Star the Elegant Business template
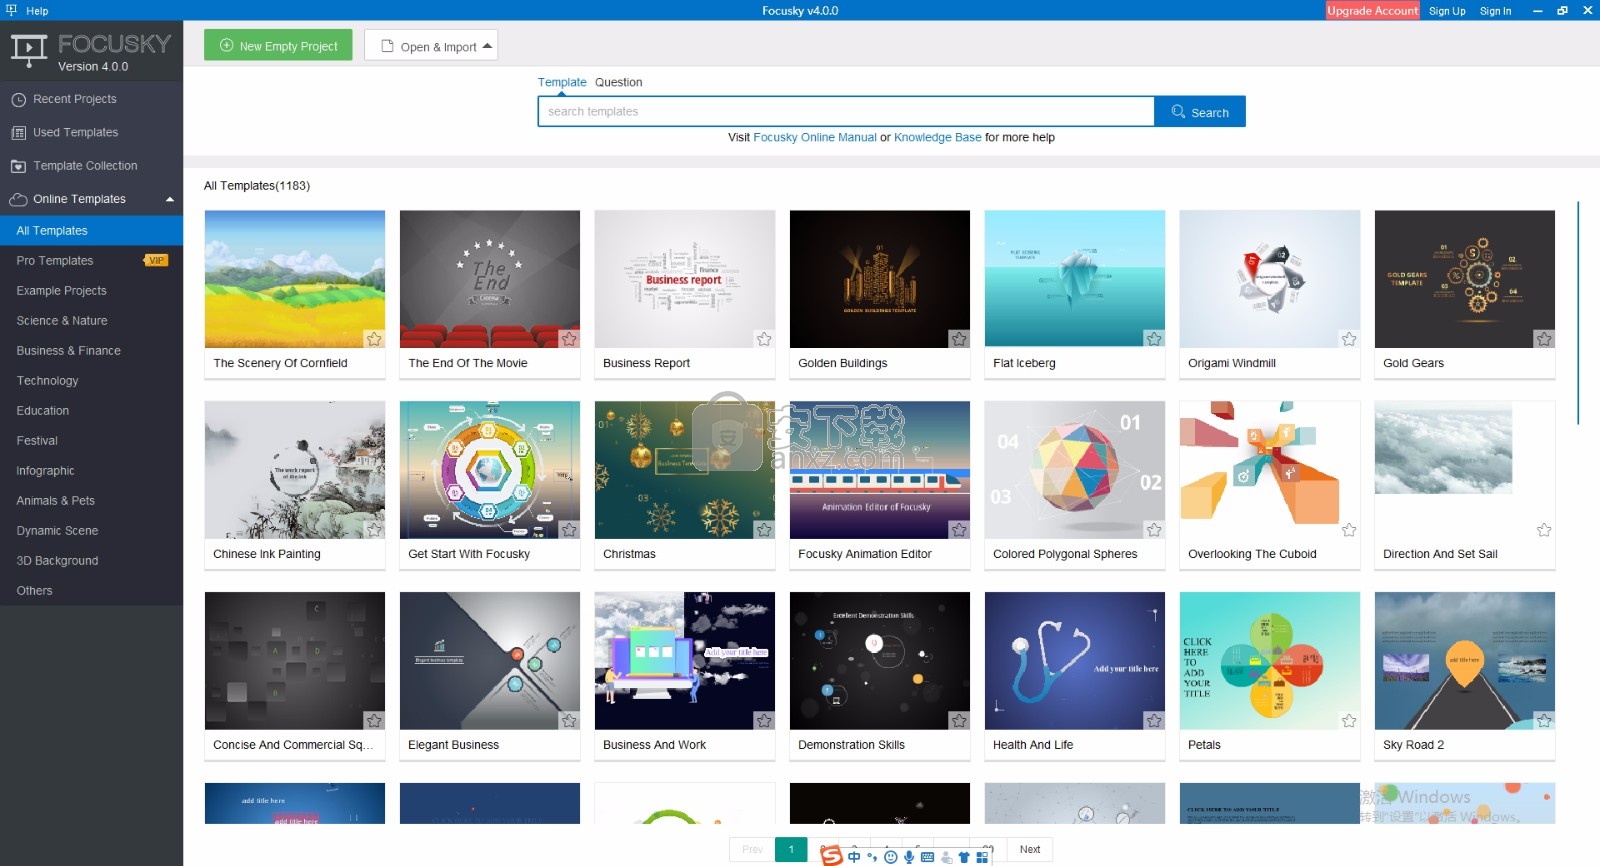 tap(569, 721)
